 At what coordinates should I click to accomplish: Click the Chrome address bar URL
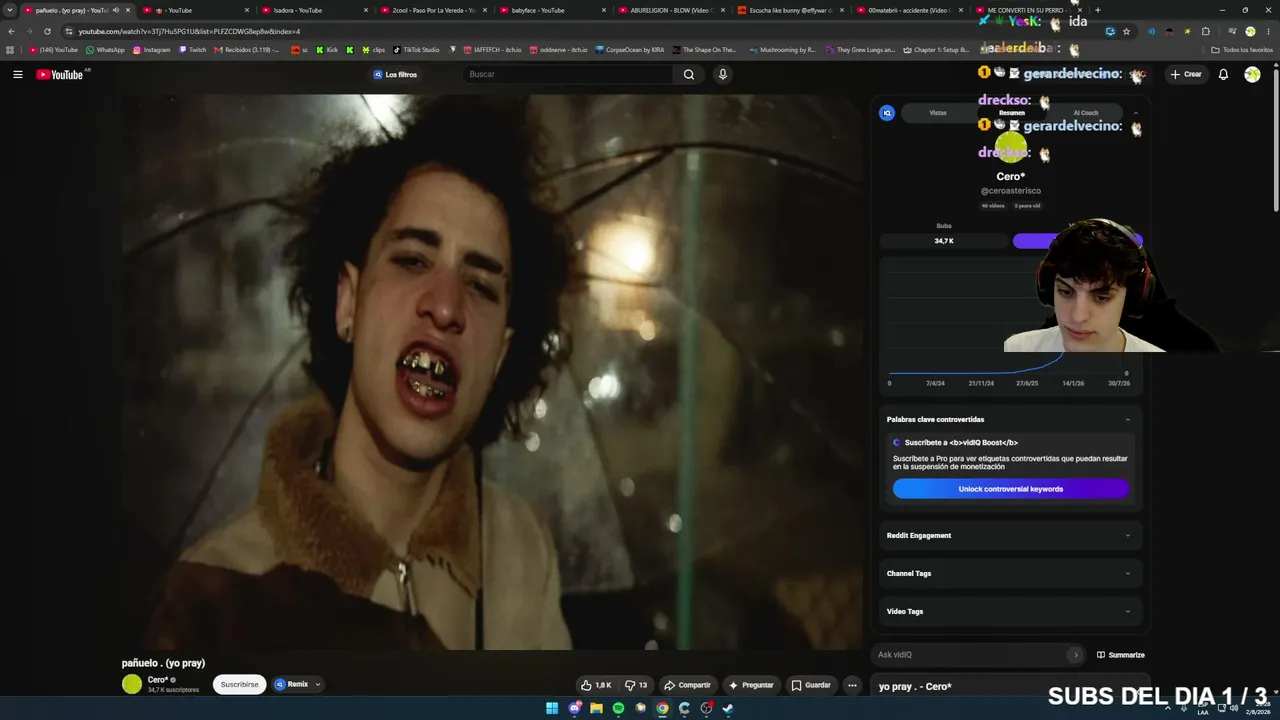coord(189,31)
